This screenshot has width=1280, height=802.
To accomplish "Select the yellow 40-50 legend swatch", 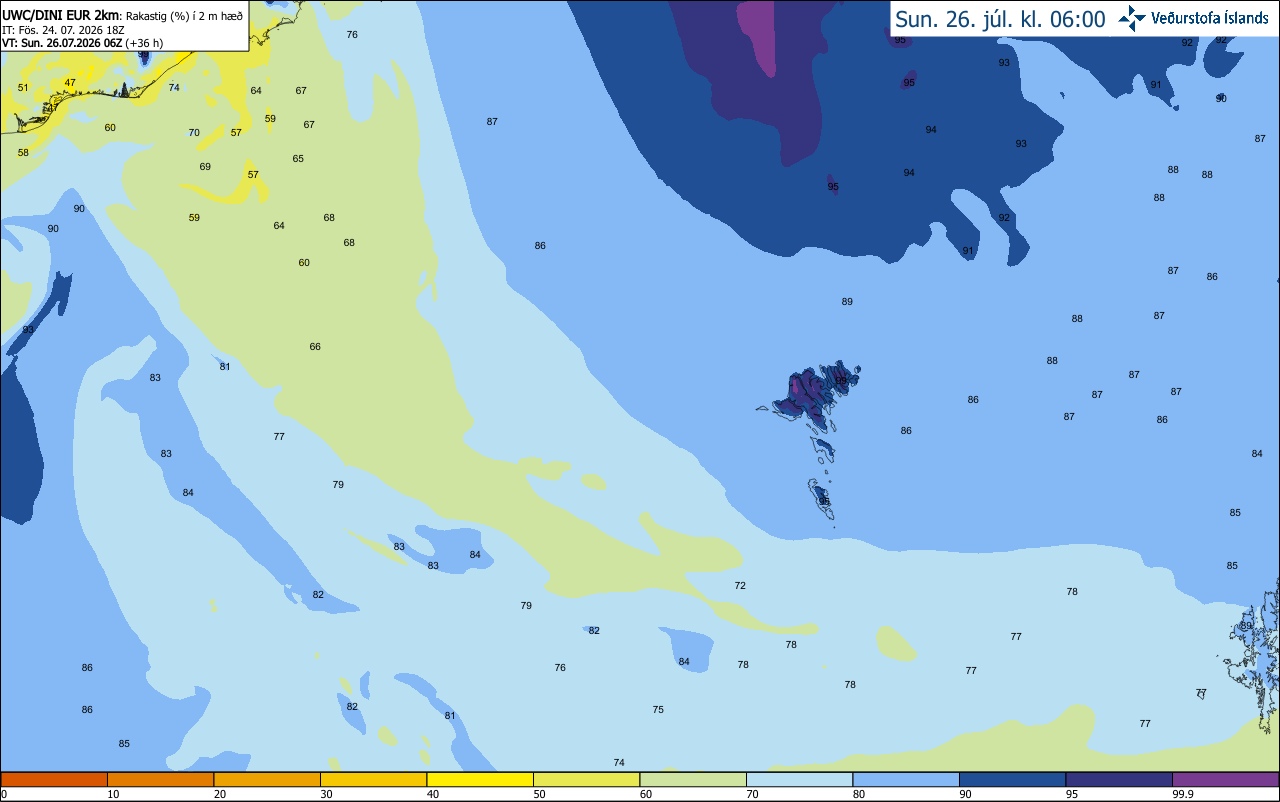I will pos(480,779).
